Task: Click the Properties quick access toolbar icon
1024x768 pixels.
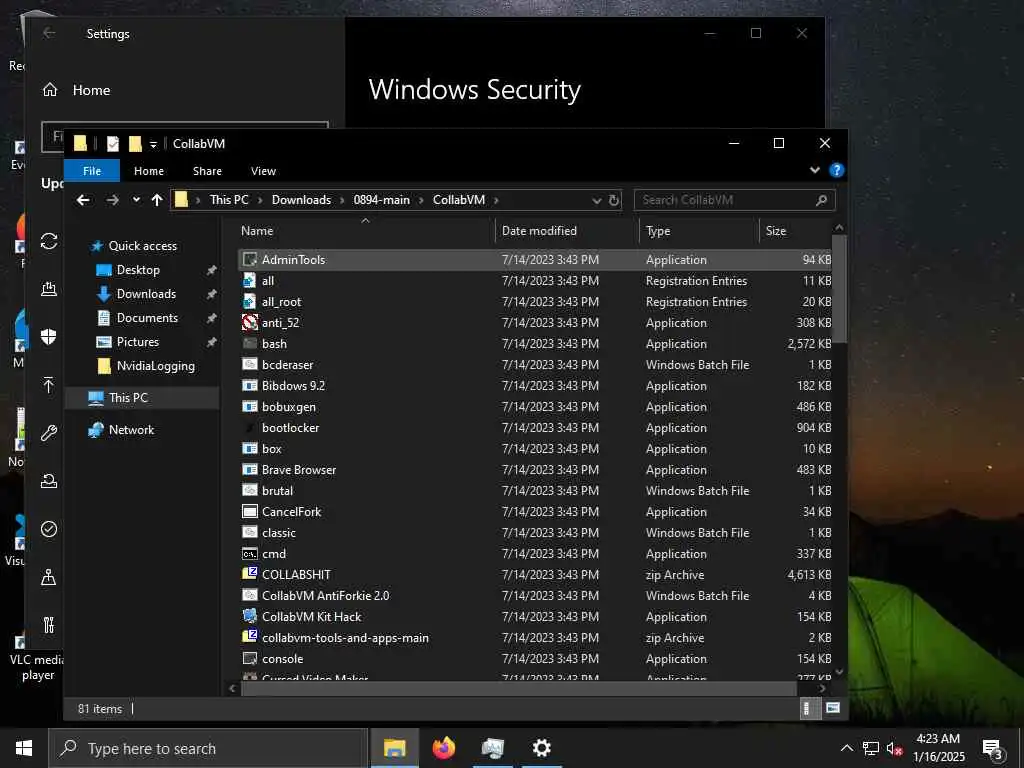Action: (x=113, y=144)
